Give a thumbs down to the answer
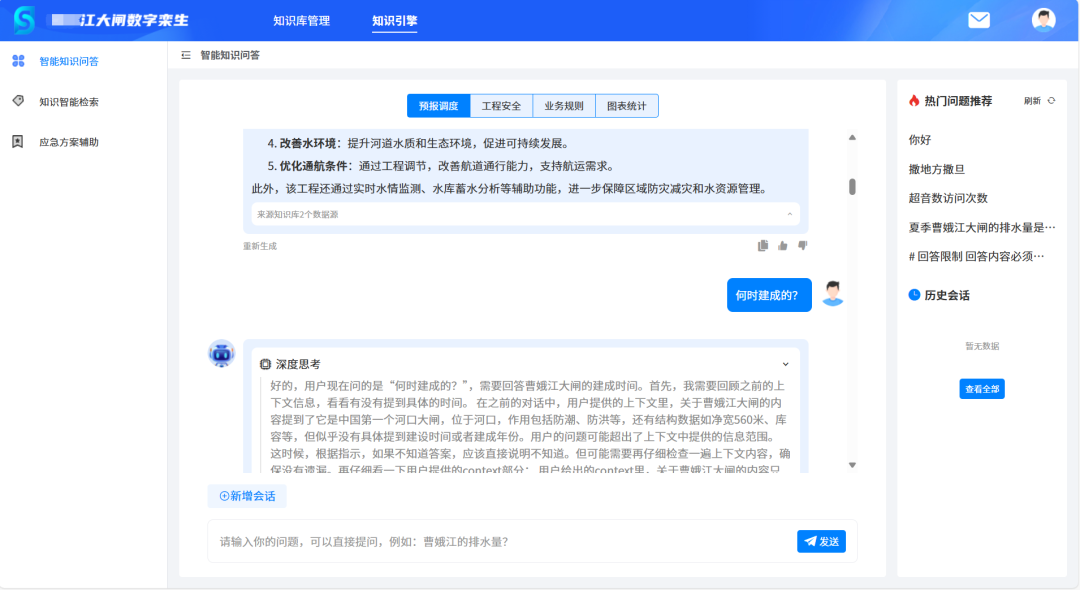Viewport: 1080px width, 590px height. click(x=802, y=244)
